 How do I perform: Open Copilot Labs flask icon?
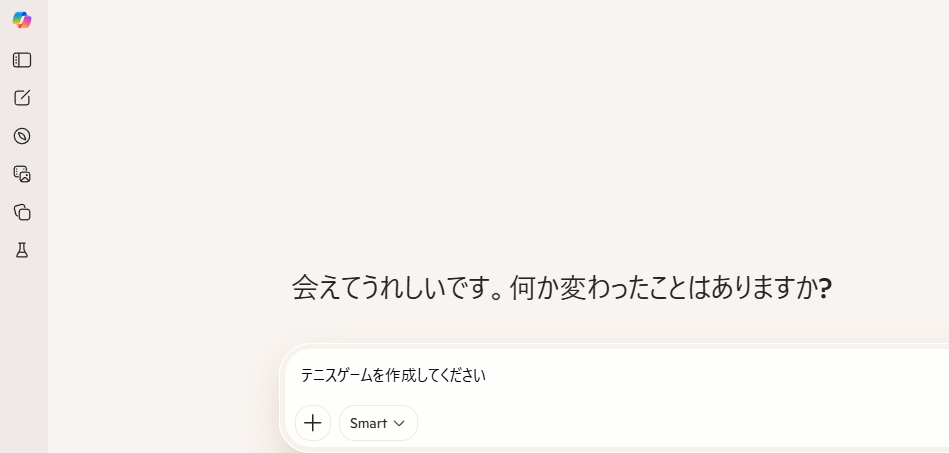22,250
